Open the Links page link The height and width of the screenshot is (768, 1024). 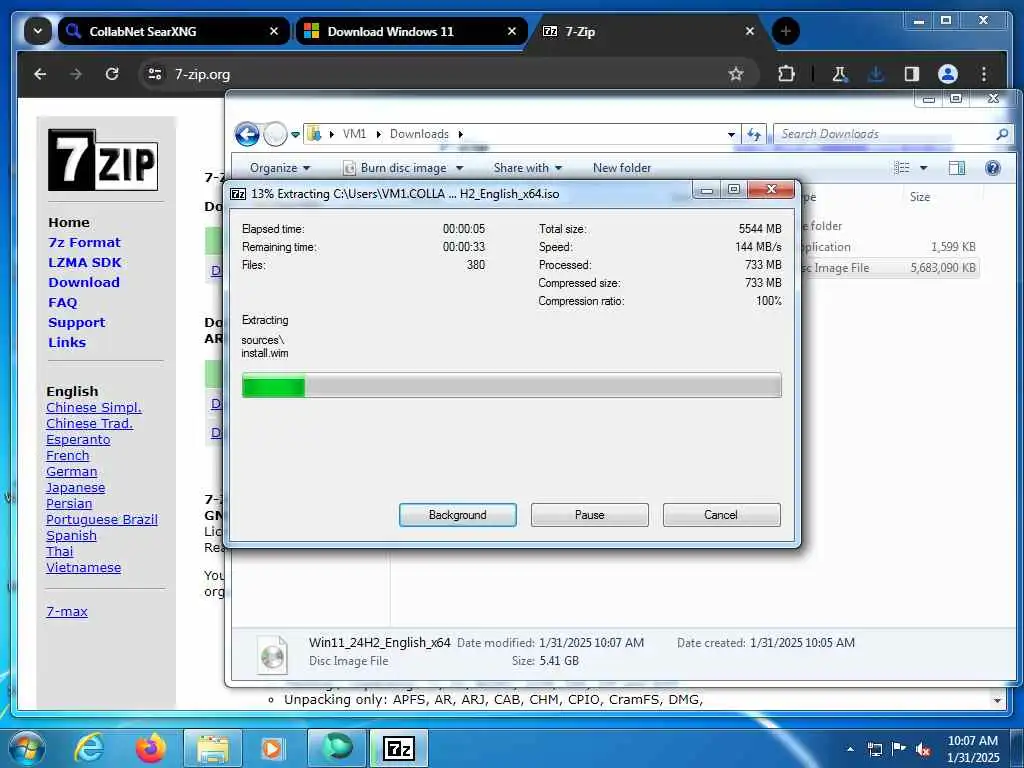point(67,342)
